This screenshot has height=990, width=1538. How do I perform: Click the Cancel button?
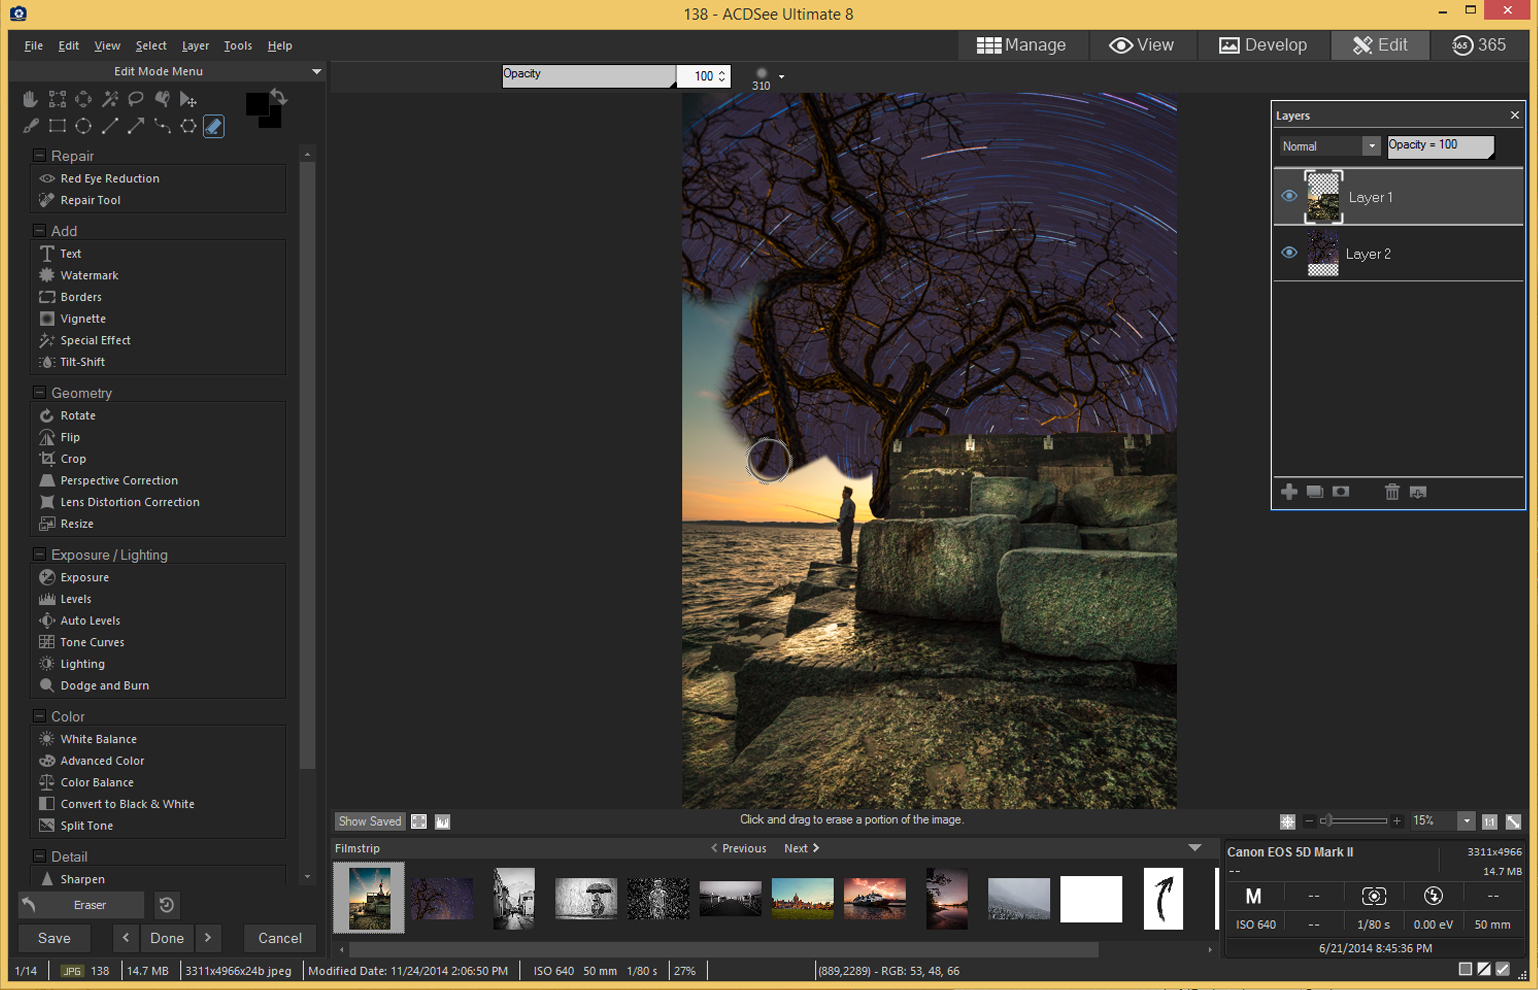[280, 938]
